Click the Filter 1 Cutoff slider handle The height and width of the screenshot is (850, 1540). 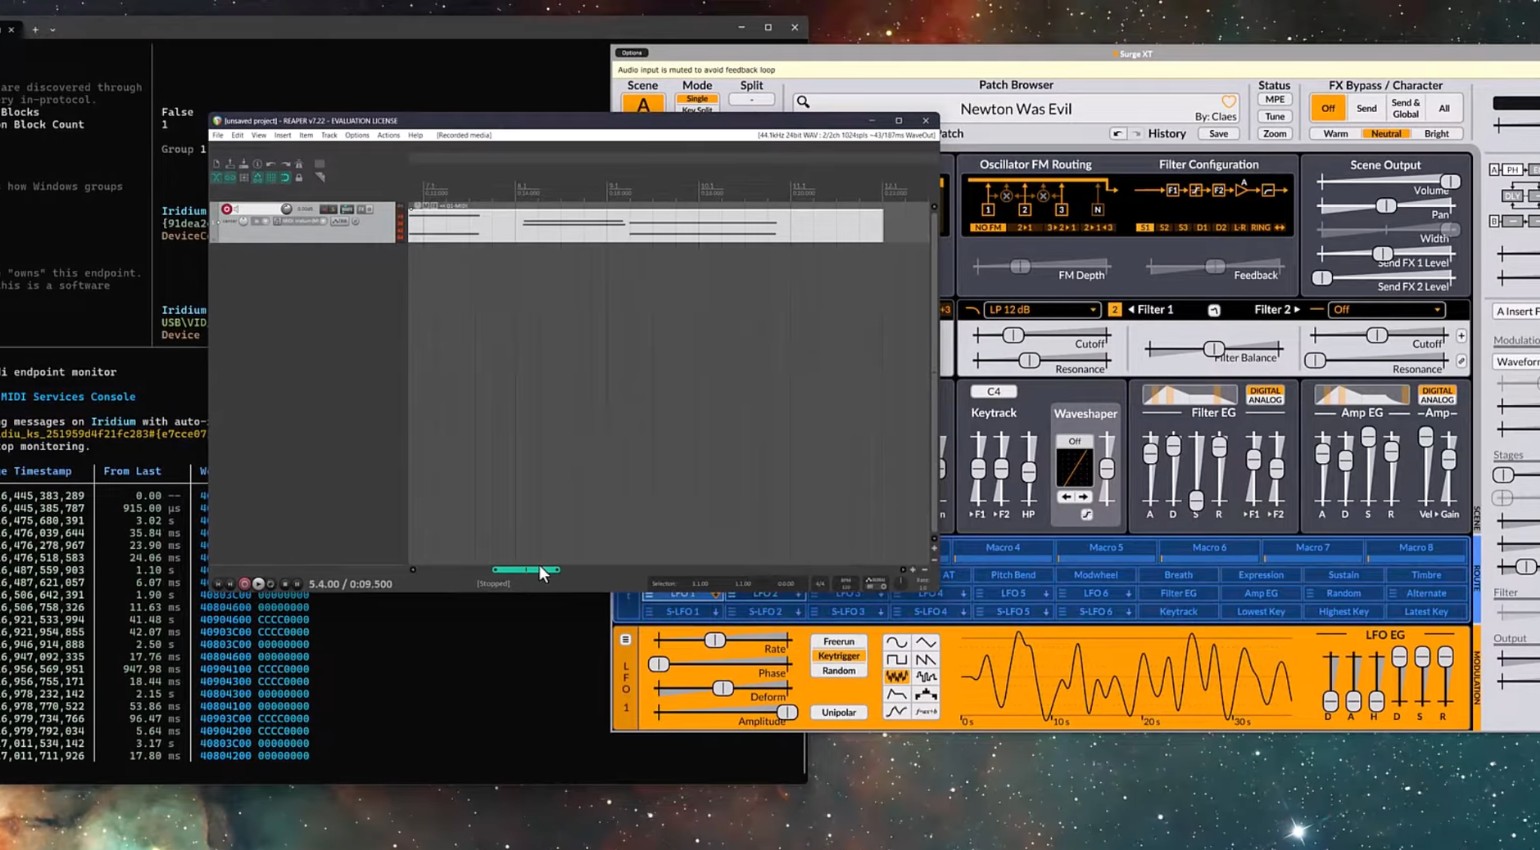coord(1013,335)
